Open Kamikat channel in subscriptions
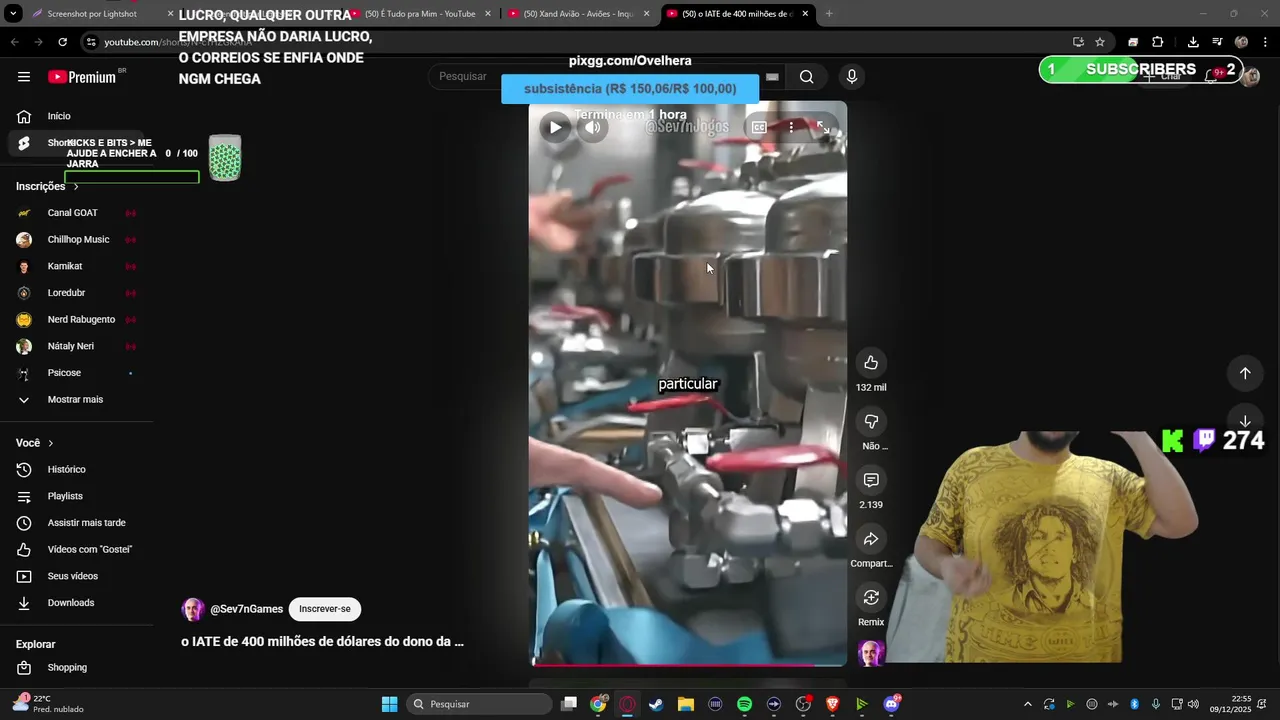Screen dimensions: 1280x720 point(76,266)
